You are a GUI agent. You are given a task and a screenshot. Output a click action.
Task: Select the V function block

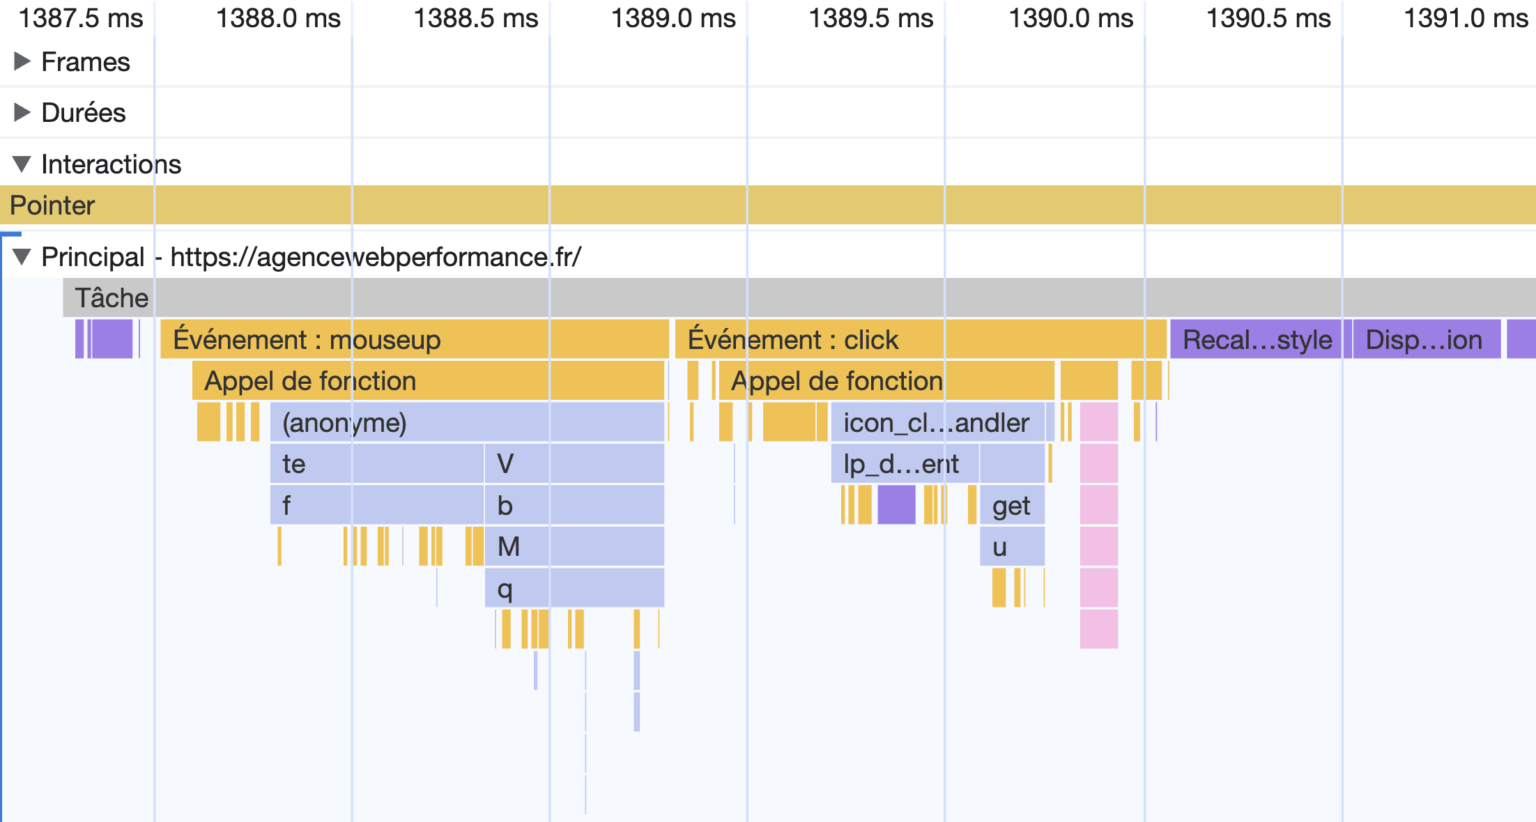(x=575, y=464)
